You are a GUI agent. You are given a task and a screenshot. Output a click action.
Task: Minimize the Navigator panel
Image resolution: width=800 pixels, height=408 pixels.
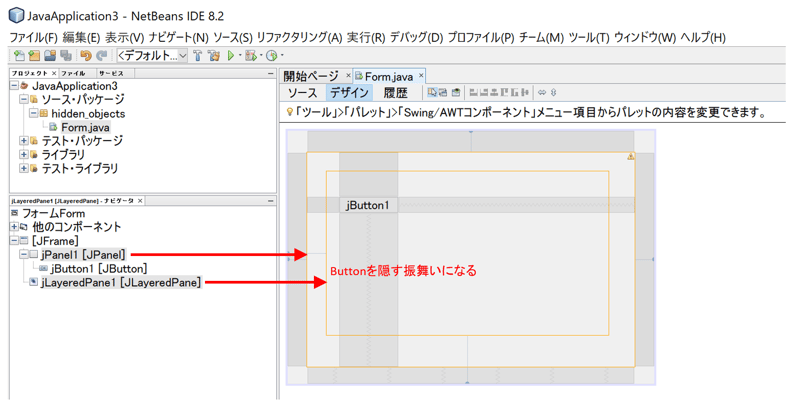click(270, 200)
